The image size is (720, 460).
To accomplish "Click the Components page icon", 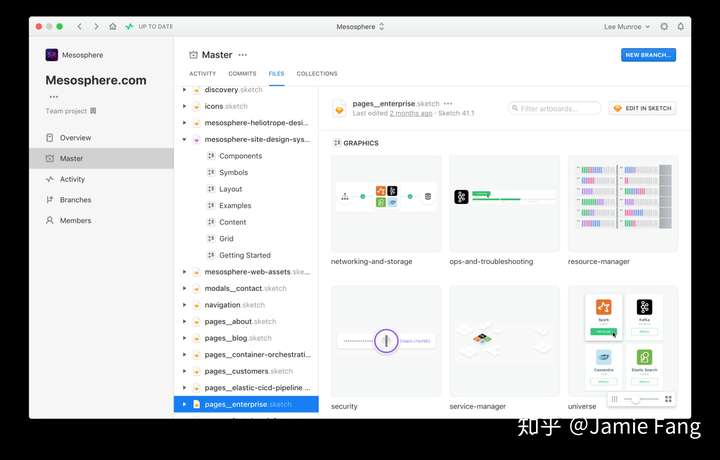I will [x=211, y=156].
